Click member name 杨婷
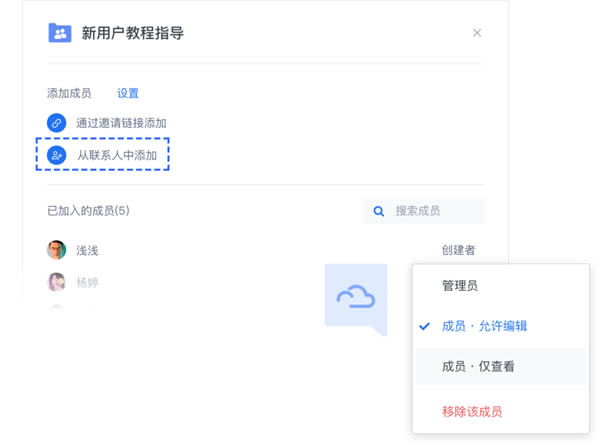Image resolution: width=600 pixels, height=446 pixels. pos(88,282)
